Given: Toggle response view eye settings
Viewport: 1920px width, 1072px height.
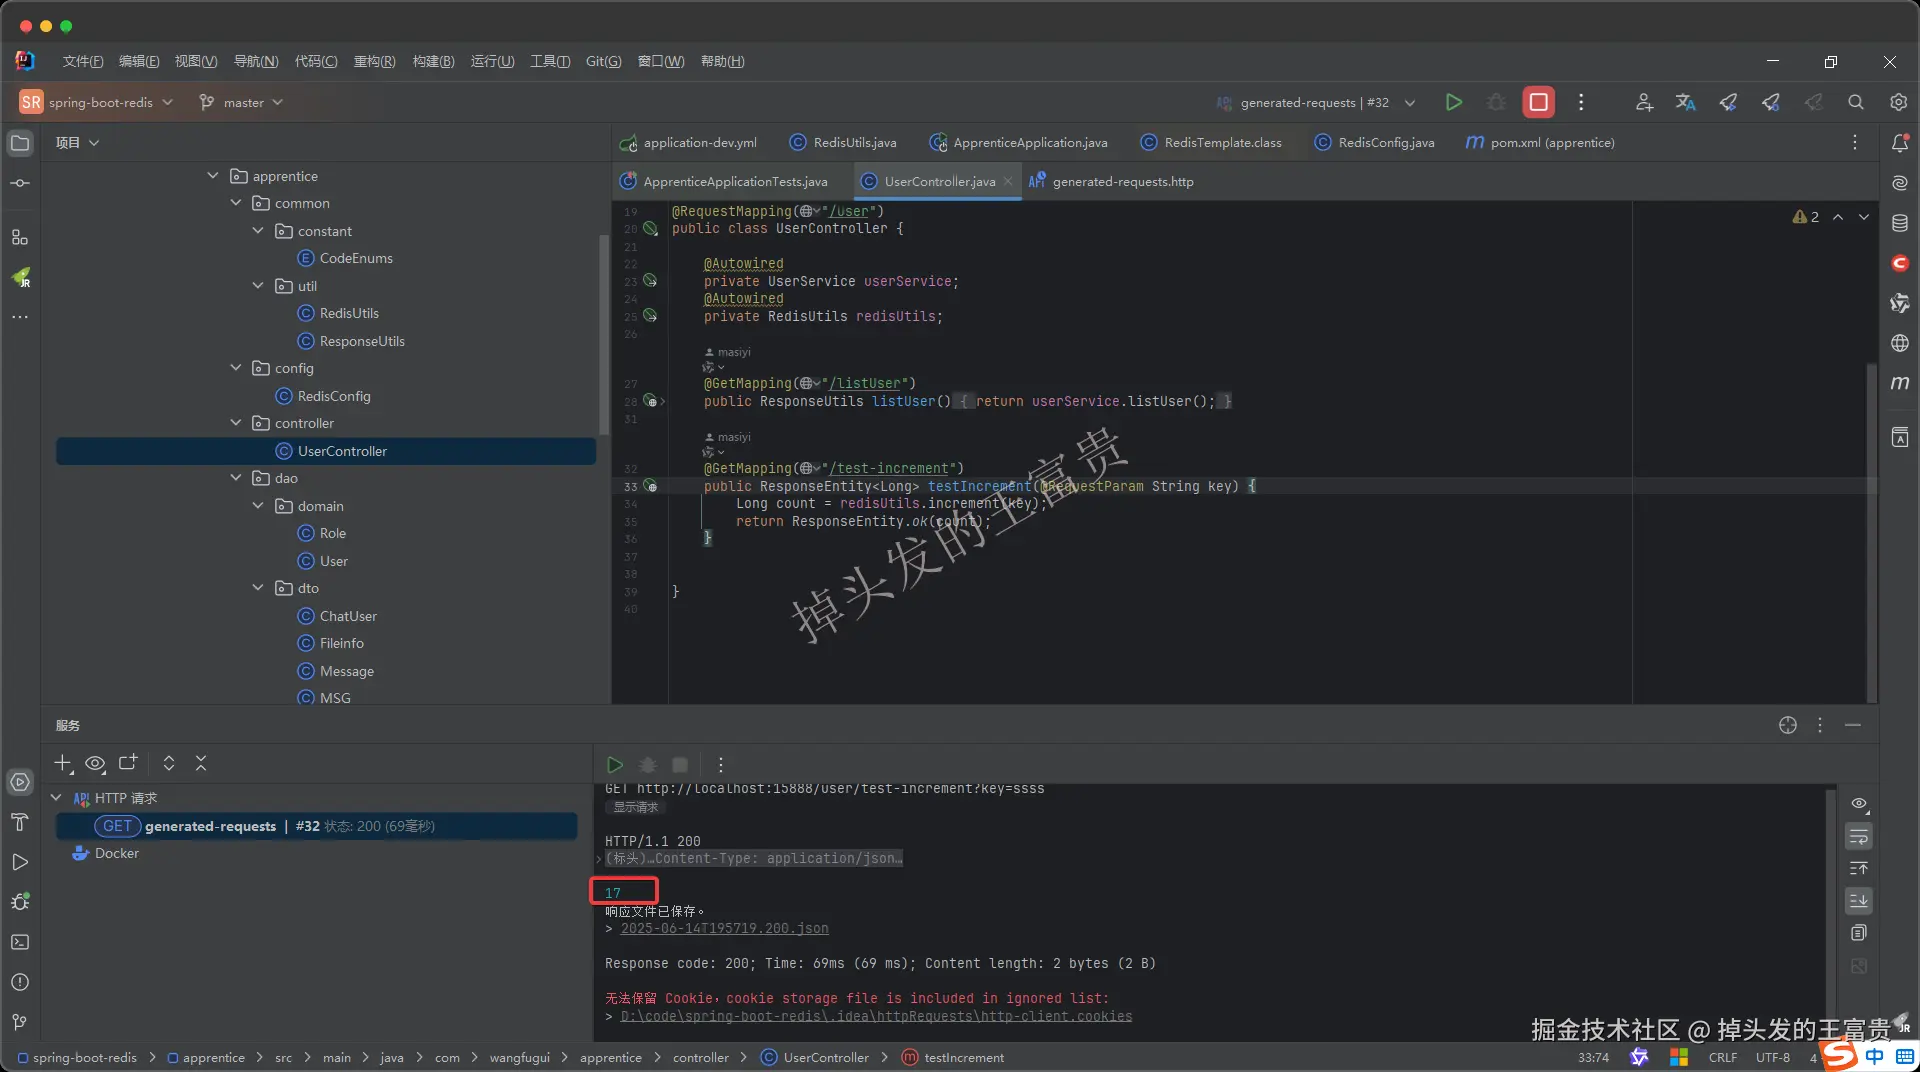Looking at the screenshot, I should [1859, 803].
